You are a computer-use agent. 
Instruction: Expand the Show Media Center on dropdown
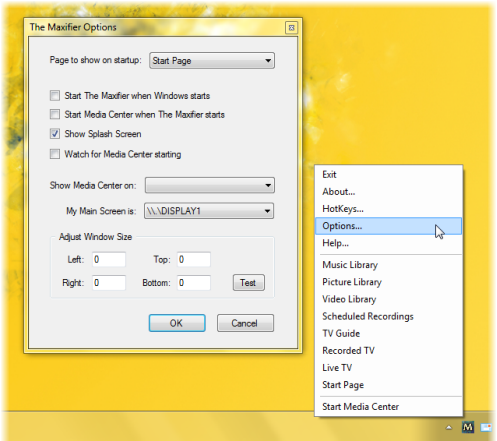[x=210, y=185]
